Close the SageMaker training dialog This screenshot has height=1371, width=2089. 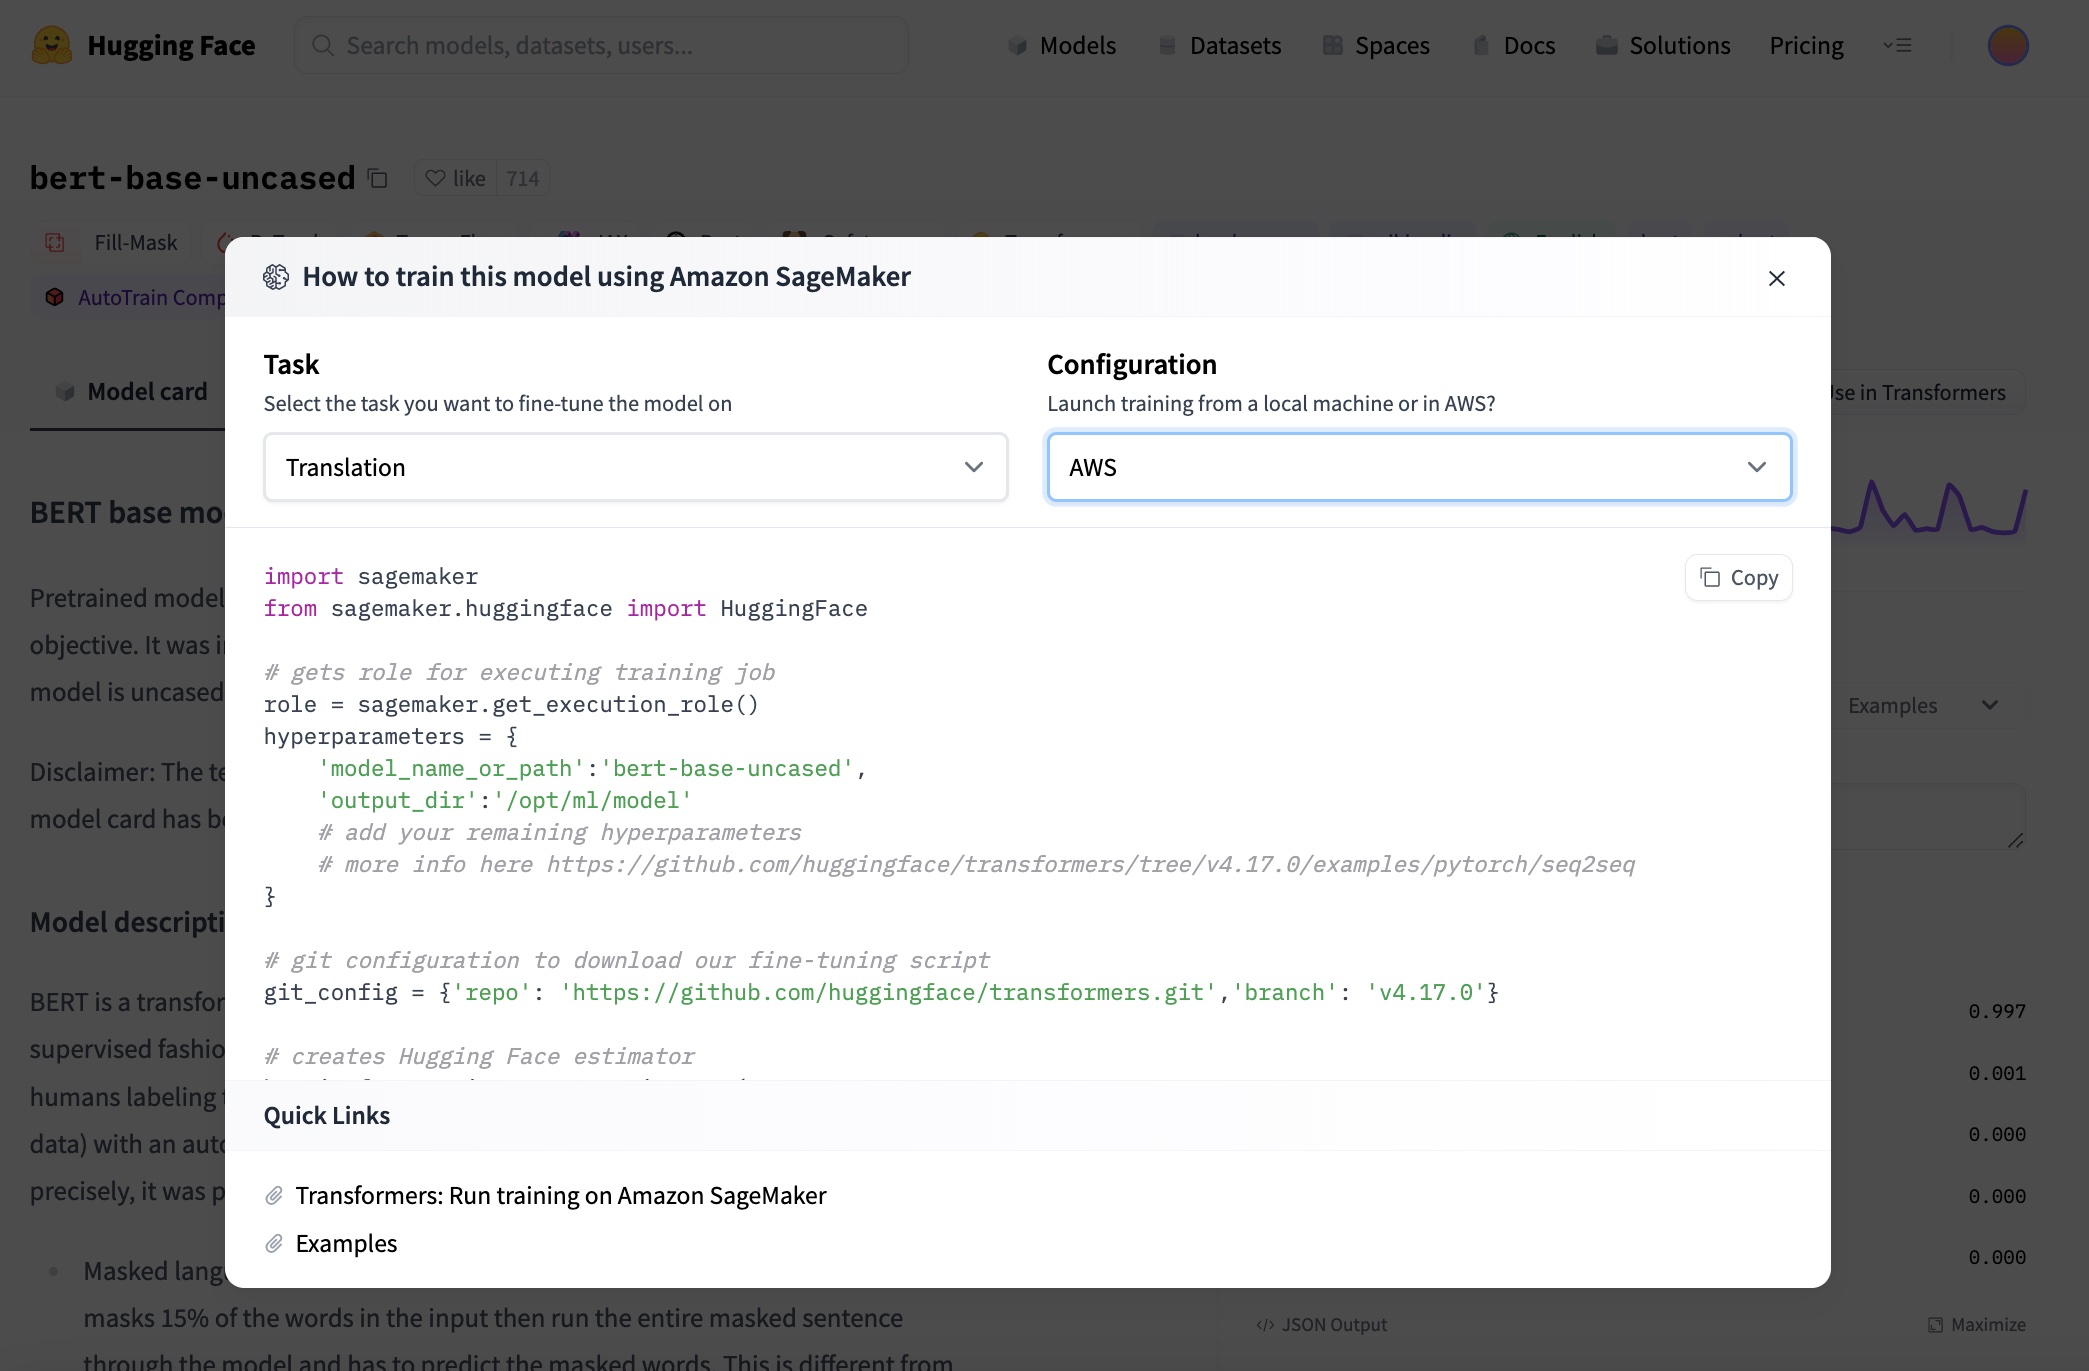[1776, 278]
